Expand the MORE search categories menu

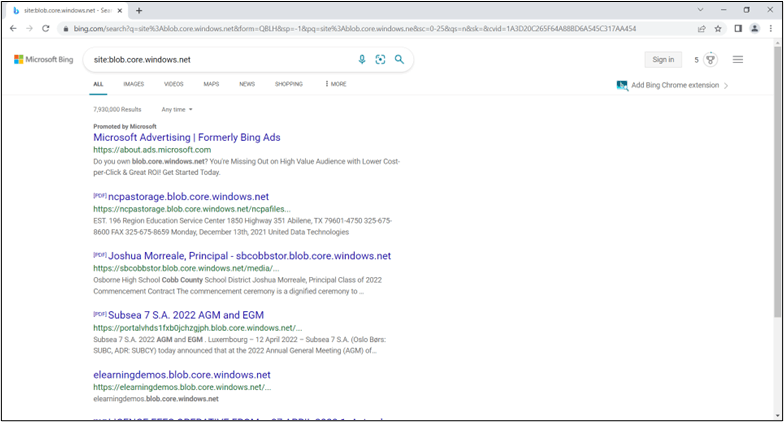336,84
